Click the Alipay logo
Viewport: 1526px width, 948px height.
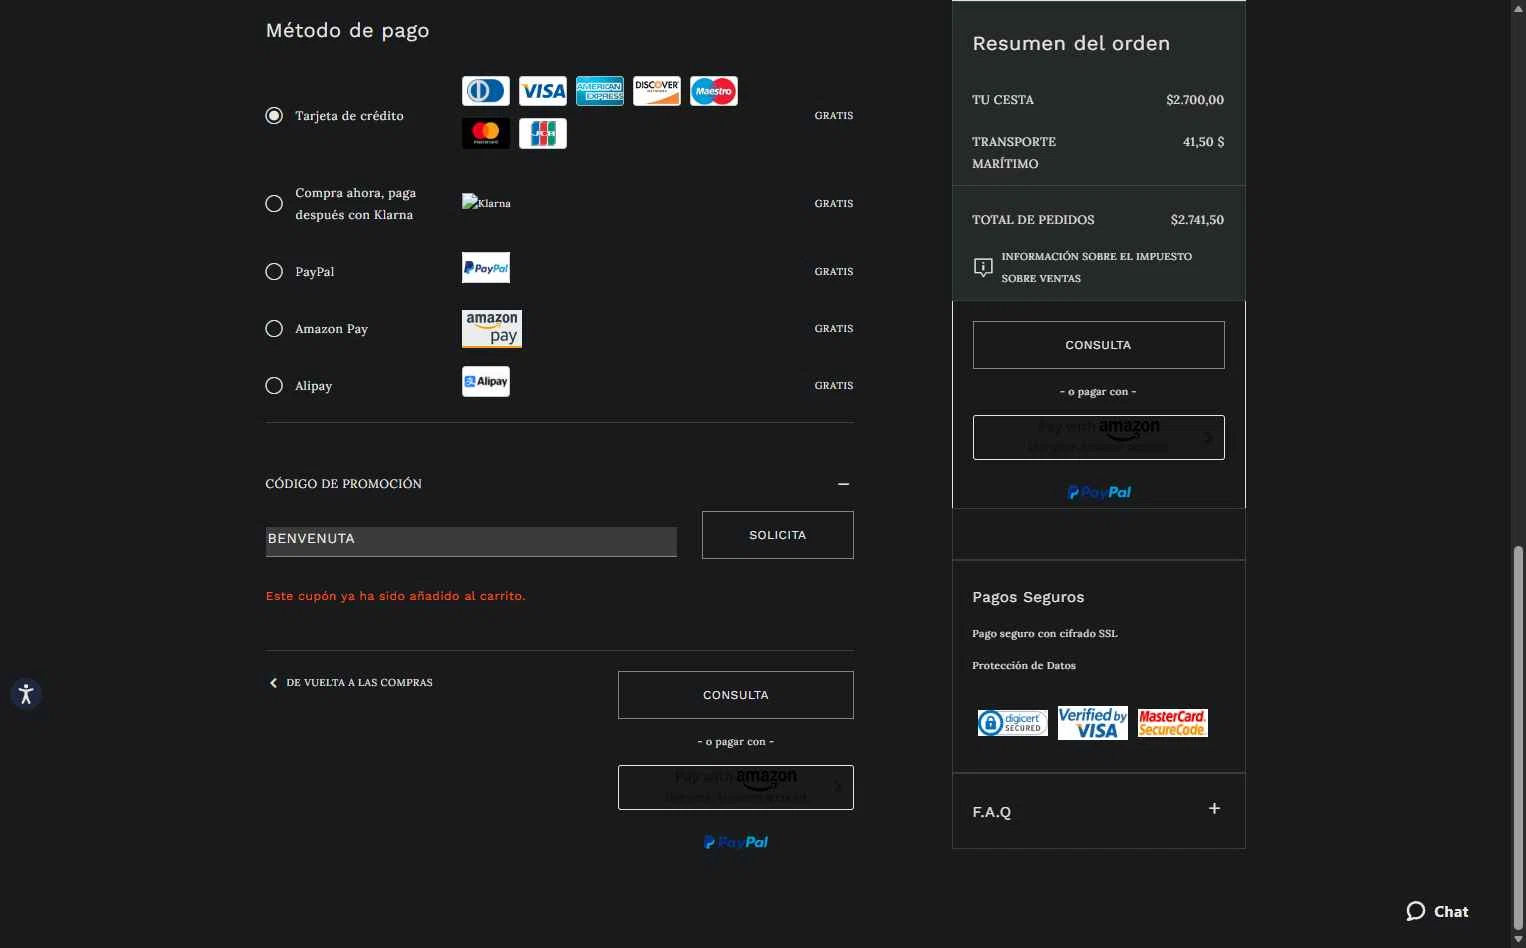click(x=486, y=381)
